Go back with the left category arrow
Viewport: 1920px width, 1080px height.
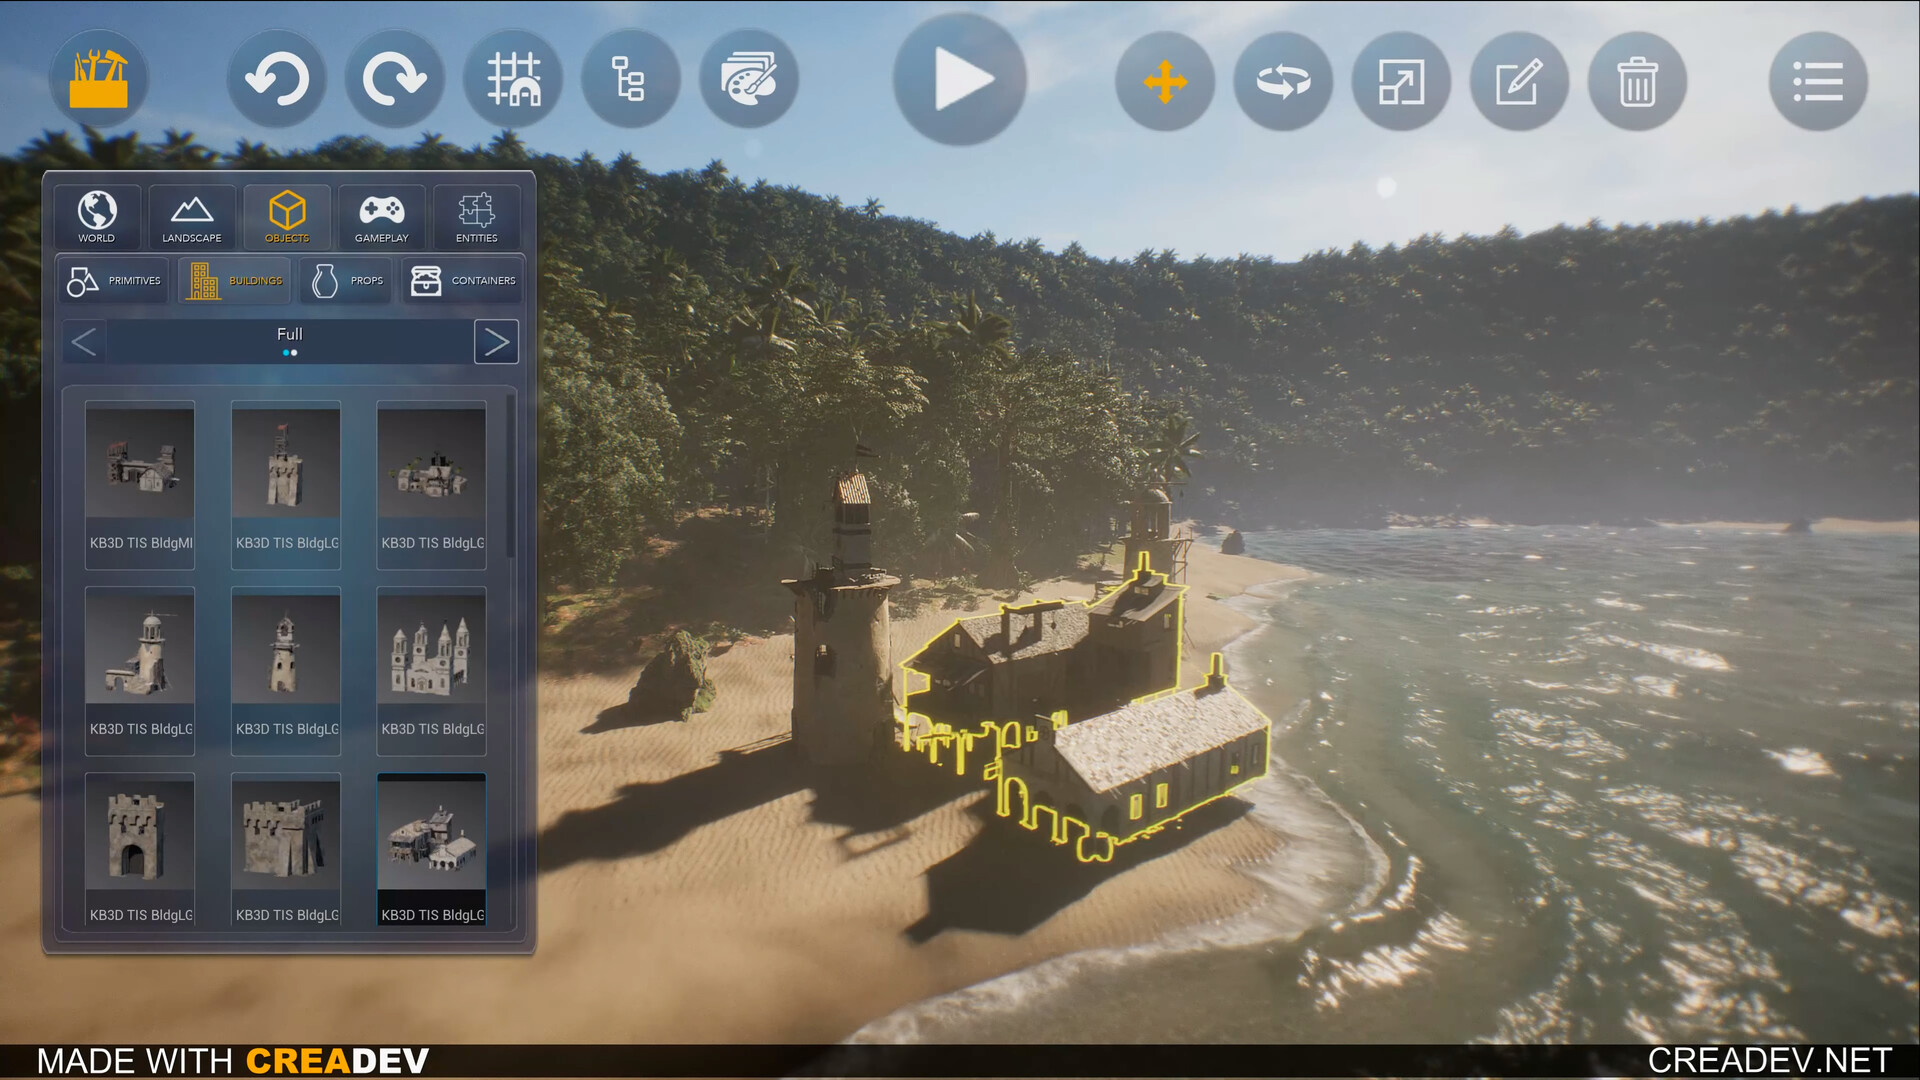(x=84, y=342)
